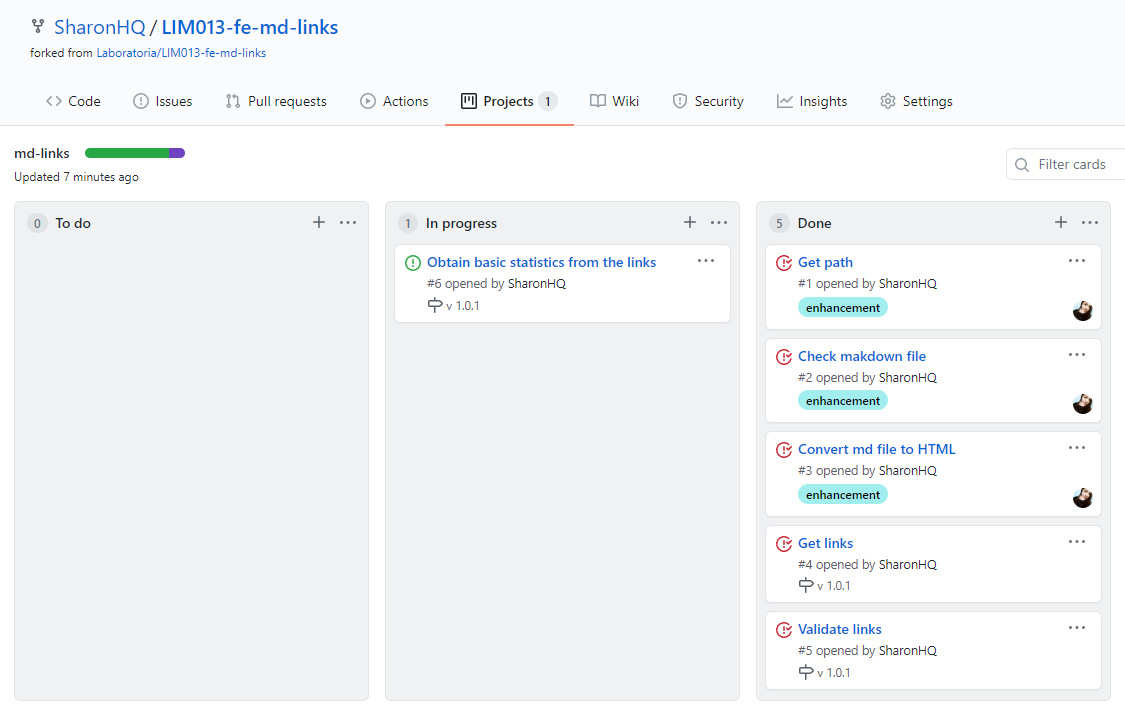Open LIM013-fe-md-links repository link
Screen dimensions: 1125x715
(x=250, y=27)
